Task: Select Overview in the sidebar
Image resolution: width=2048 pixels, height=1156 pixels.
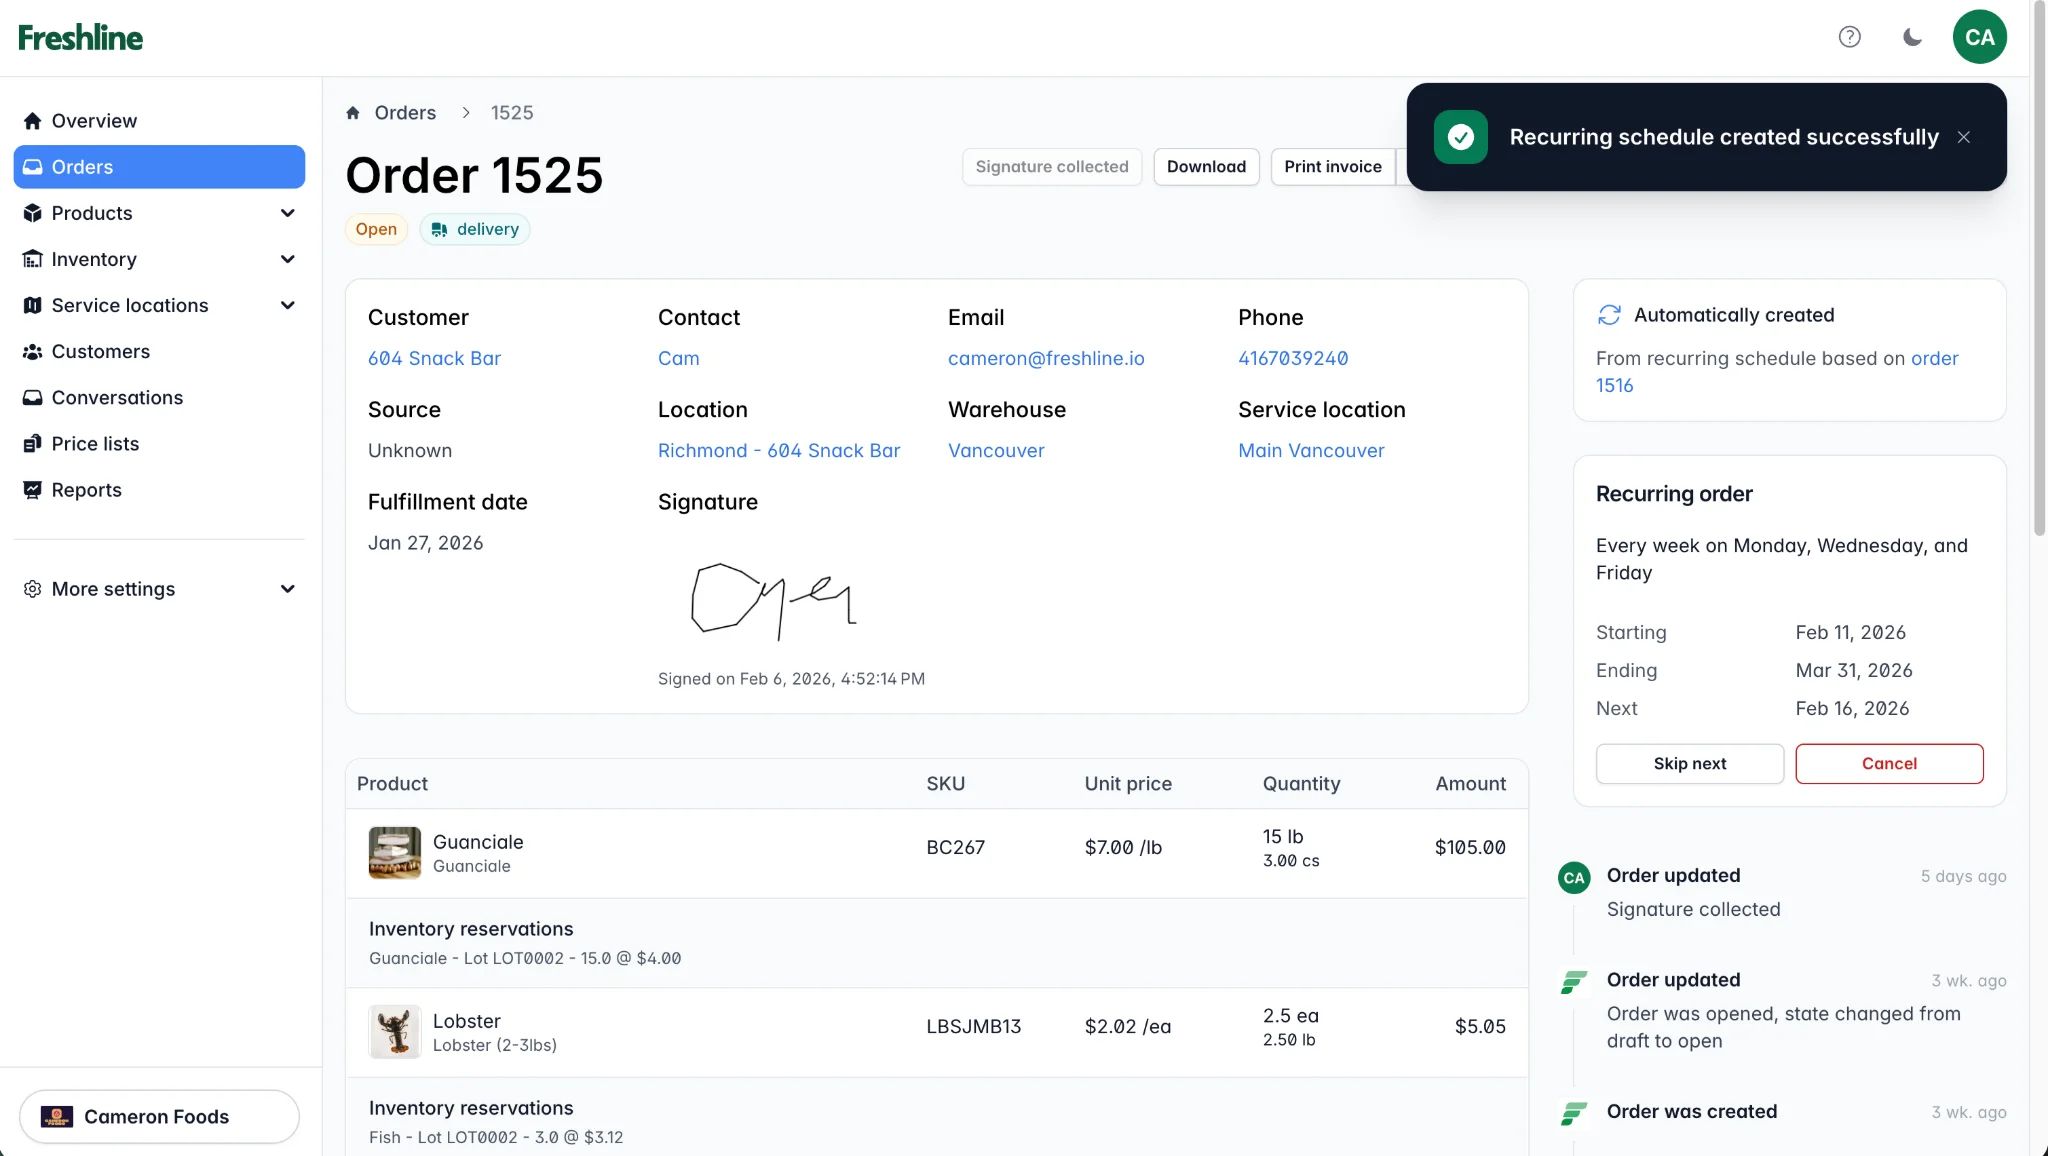Action: pyautogui.click(x=94, y=120)
